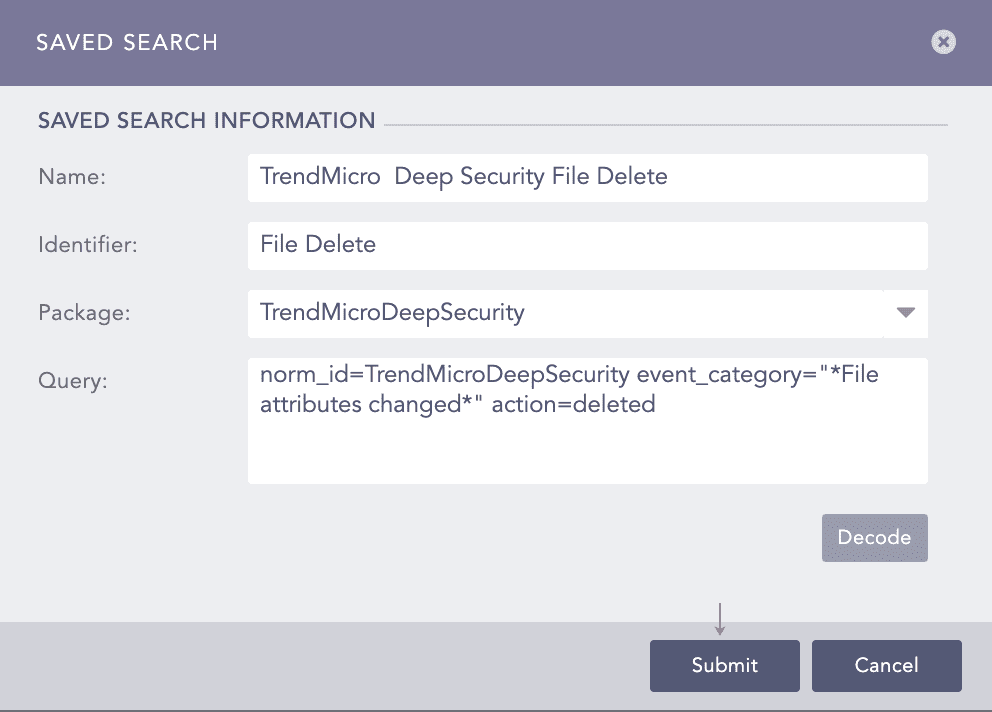Click the Cancel button
The width and height of the screenshot is (992, 712).
point(886,665)
